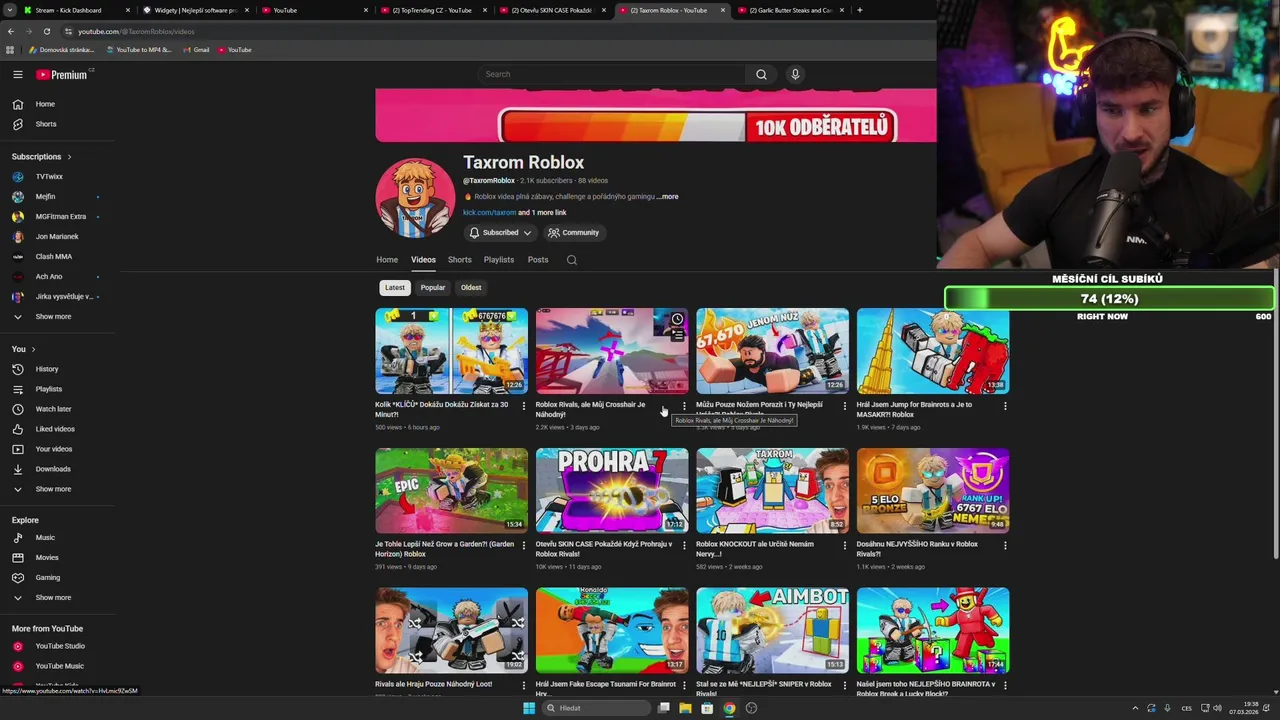Click the YouTube Premium logo
Image resolution: width=1280 pixels, height=720 pixels.
[x=62, y=75]
